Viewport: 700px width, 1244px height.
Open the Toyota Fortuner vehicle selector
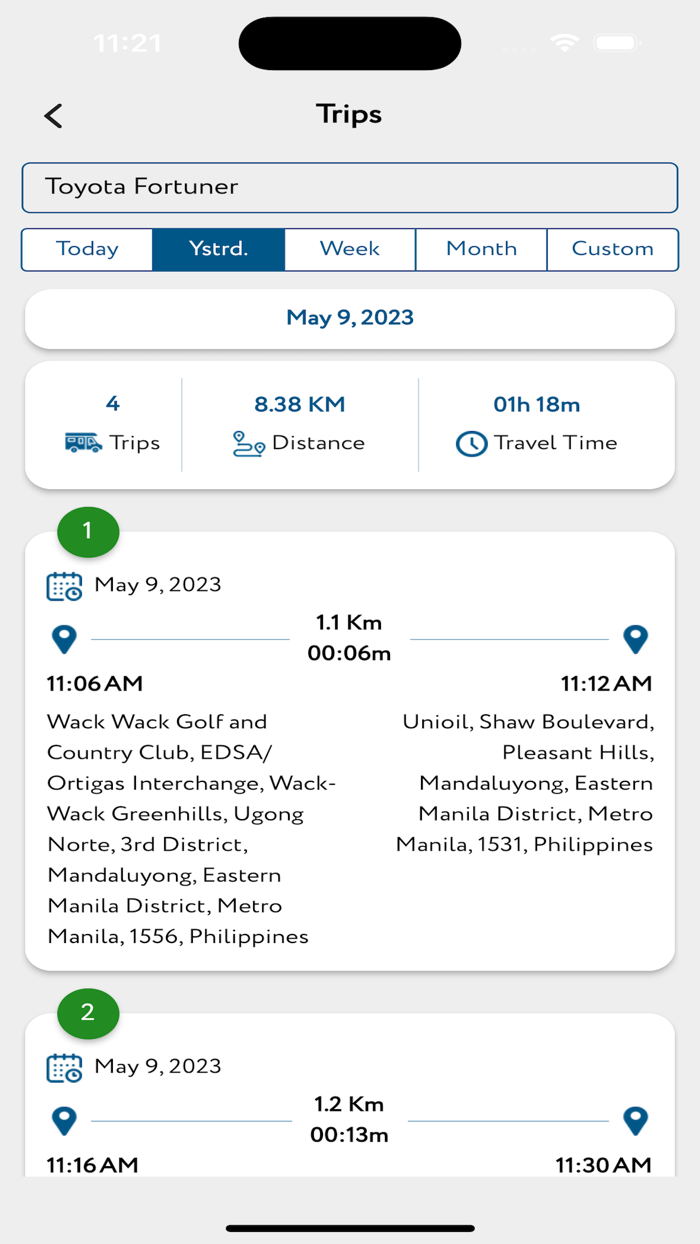point(349,187)
